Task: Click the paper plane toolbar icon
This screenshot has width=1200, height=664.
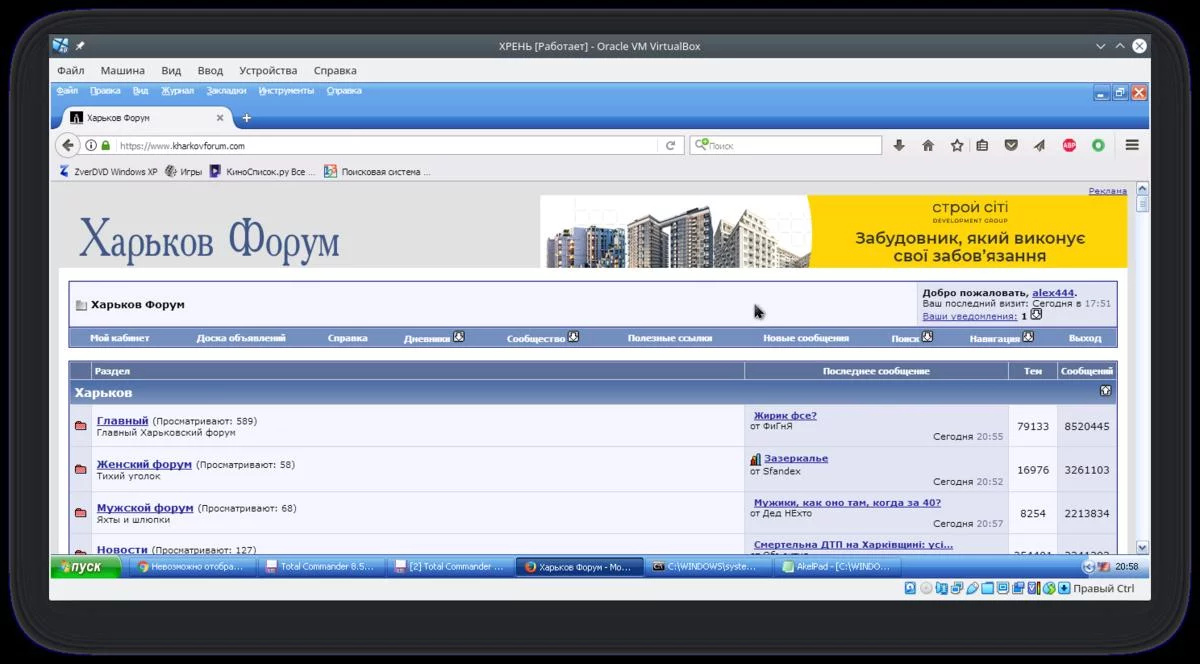Action: [1039, 145]
